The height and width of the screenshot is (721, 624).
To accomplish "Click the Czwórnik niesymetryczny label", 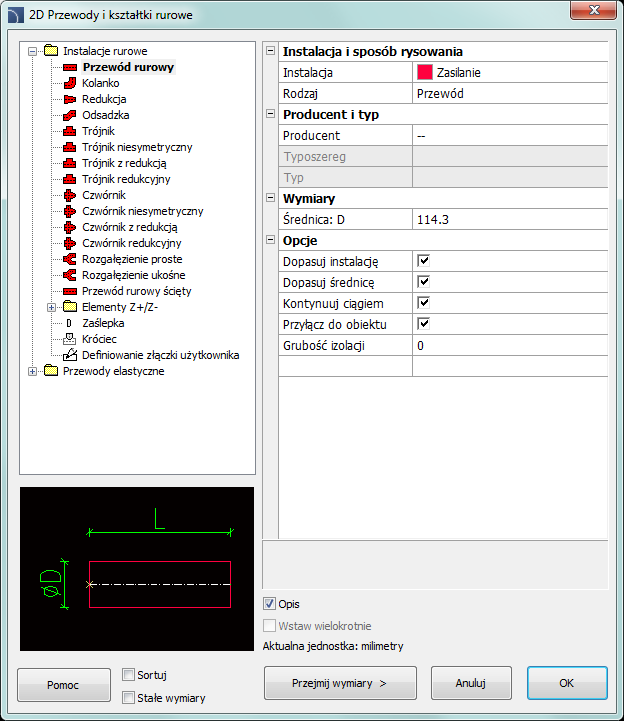I will point(143,212).
